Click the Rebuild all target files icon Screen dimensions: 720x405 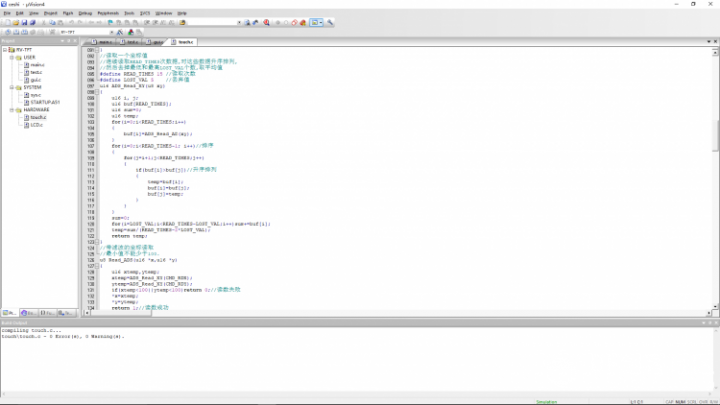(x=24, y=32)
